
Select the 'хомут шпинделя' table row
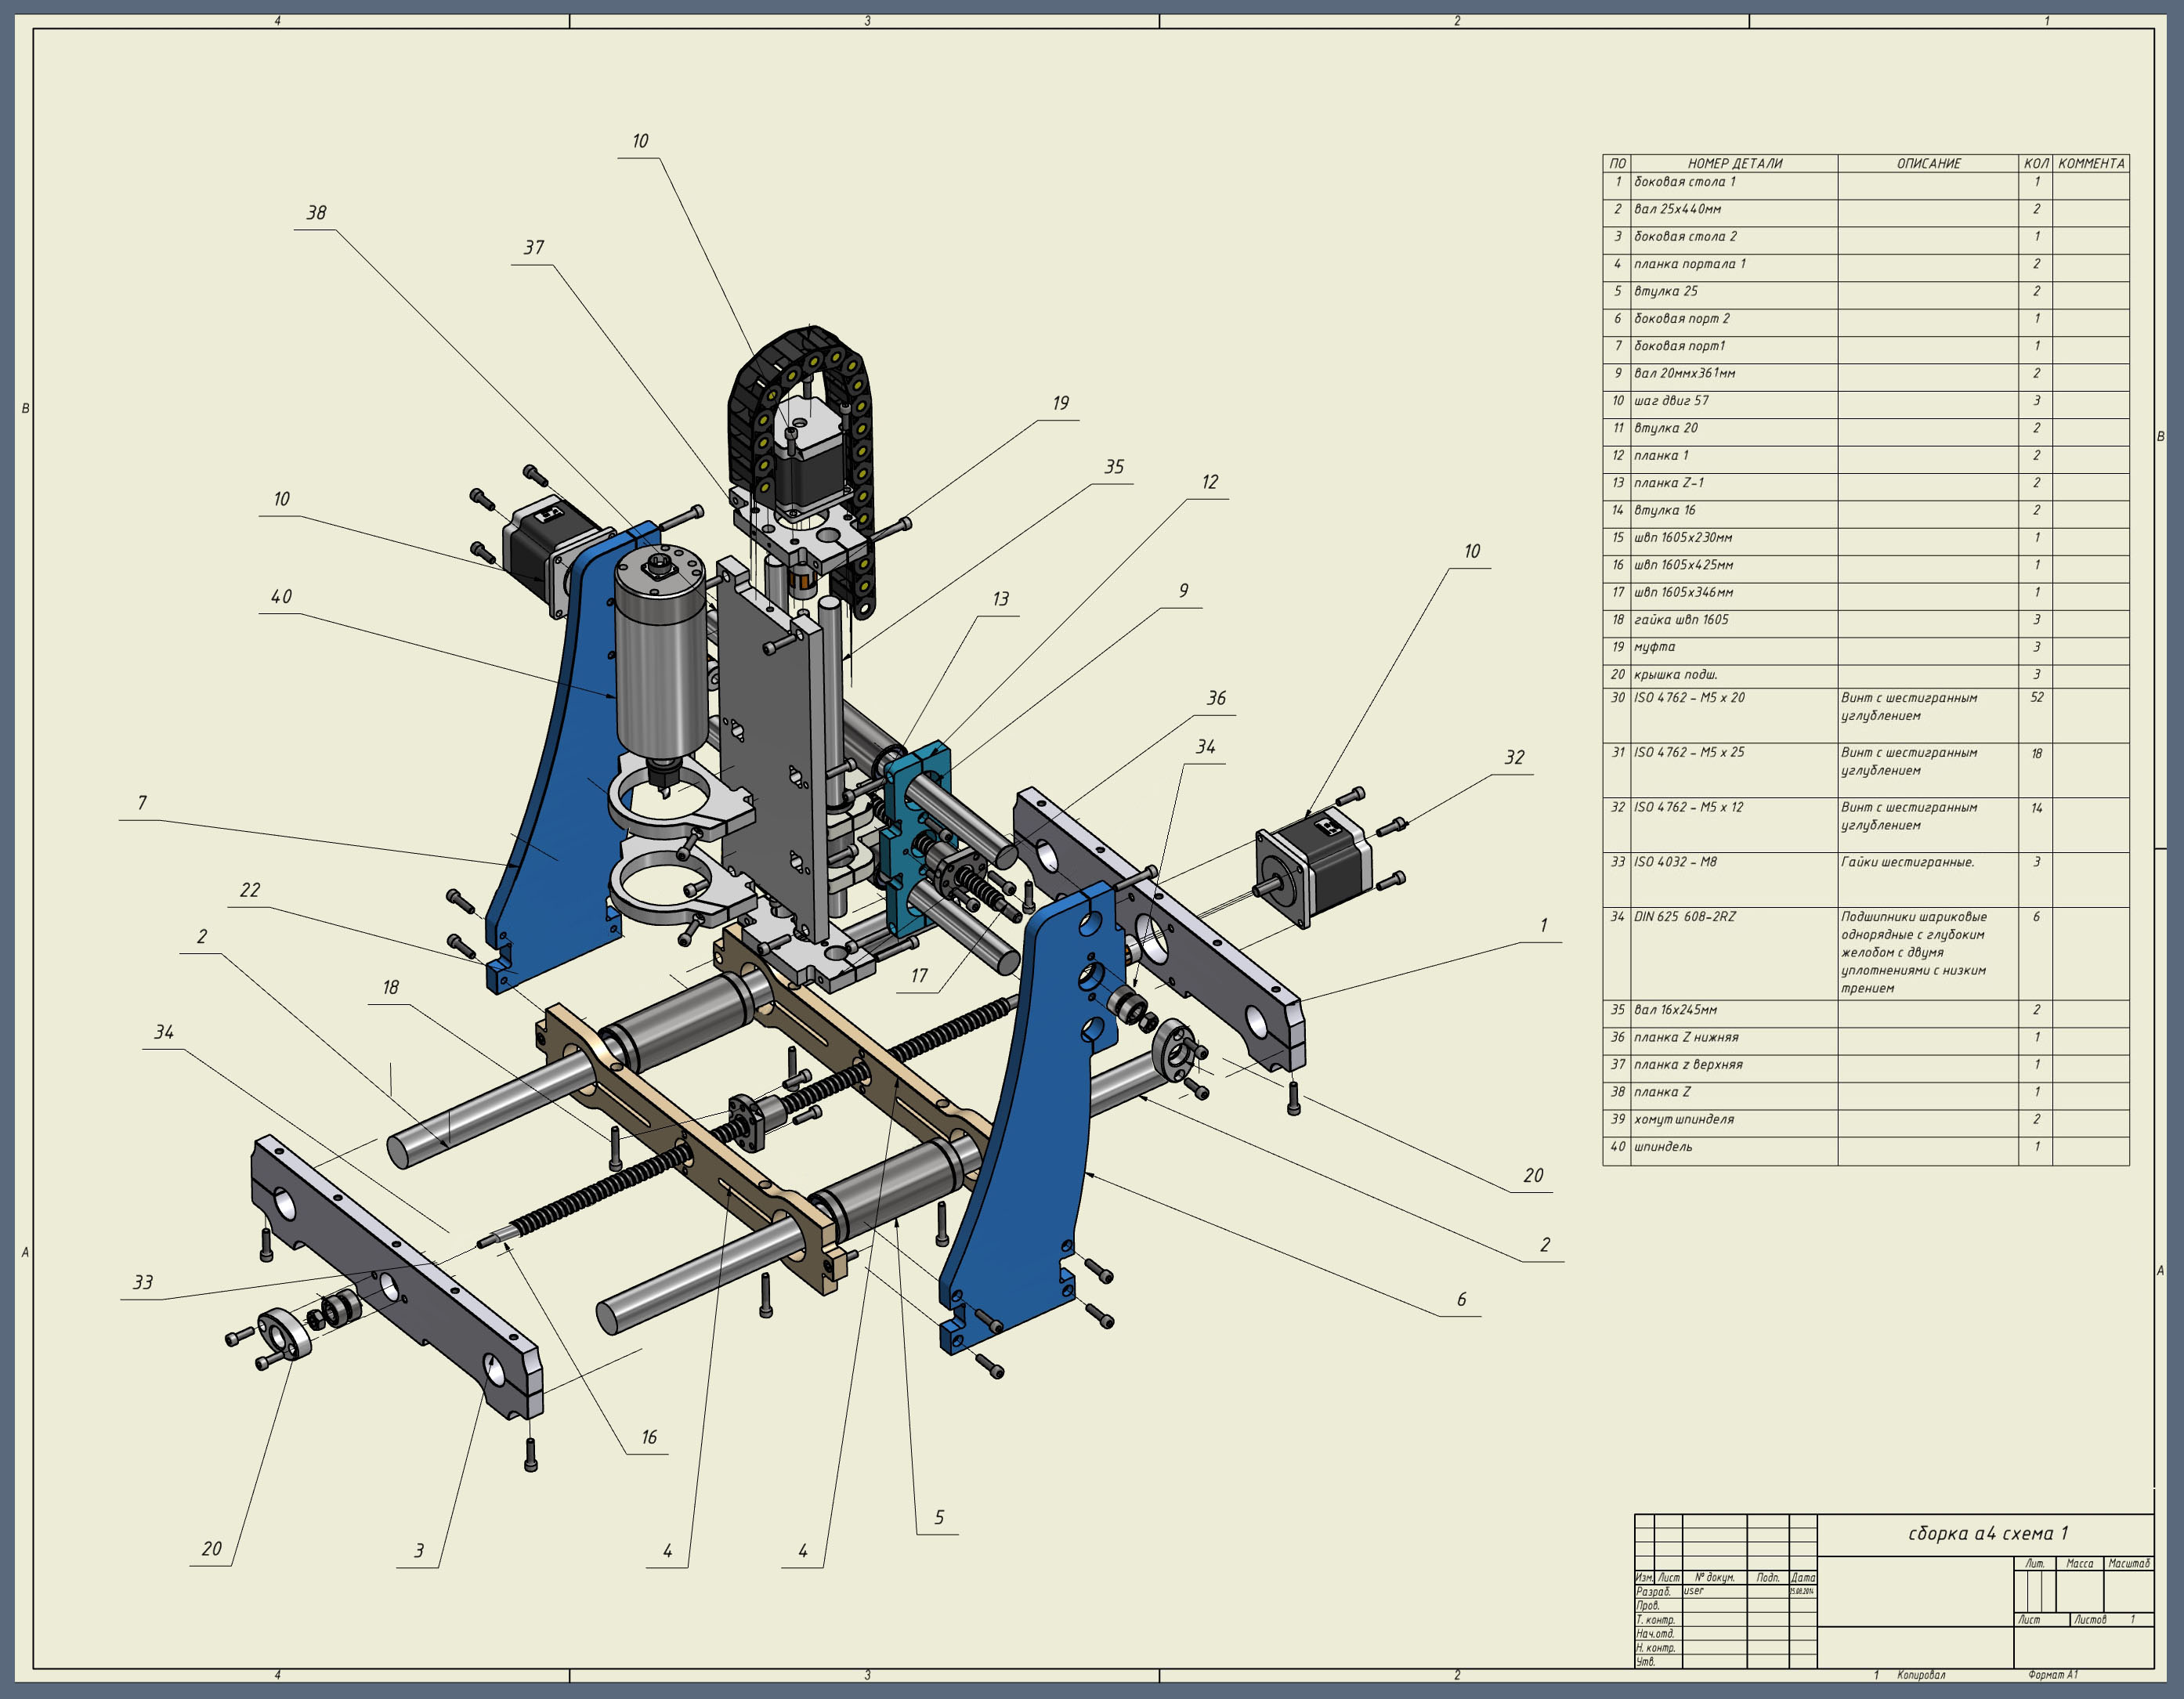(1683, 1120)
